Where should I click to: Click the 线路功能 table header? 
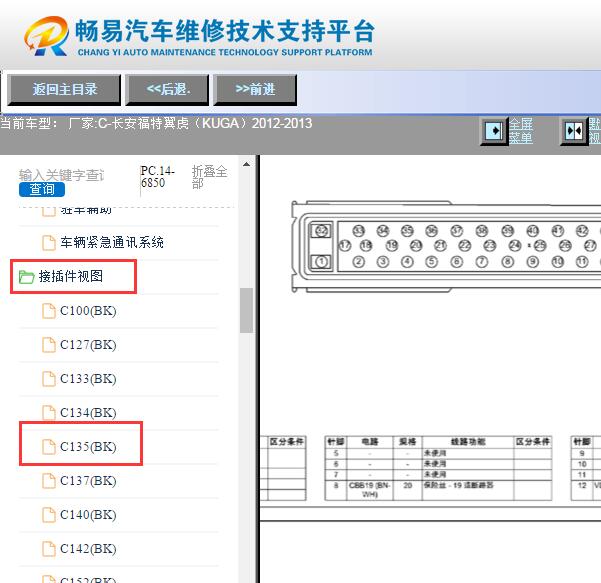(x=468, y=442)
